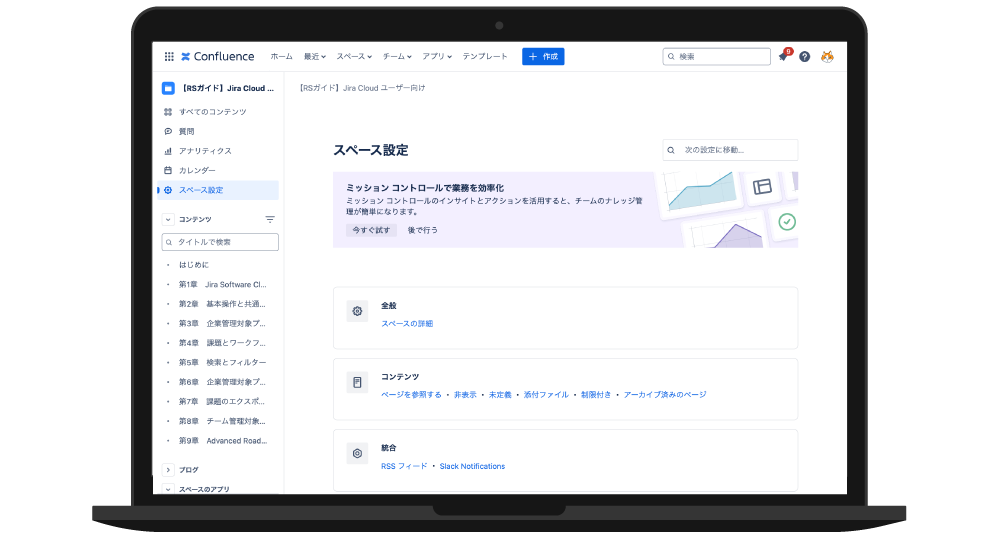The height and width of the screenshot is (538, 1000).
Task: Click the Confluence logo
Action: click(x=217, y=57)
